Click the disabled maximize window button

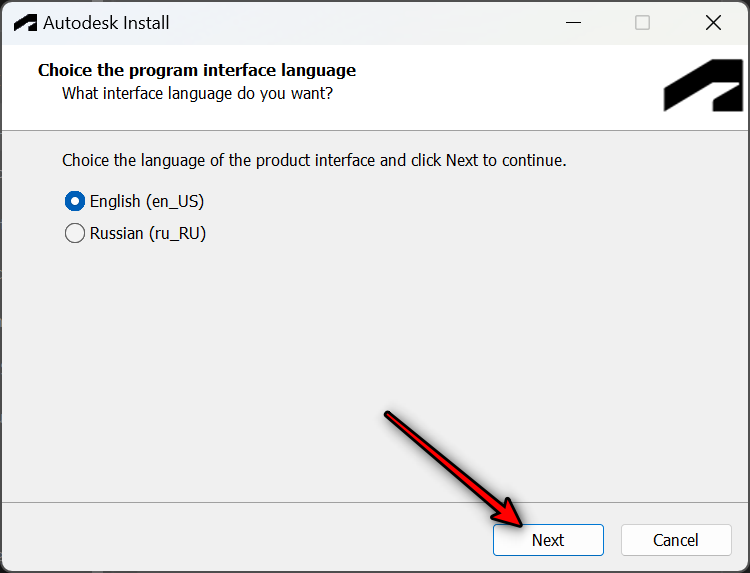pos(642,22)
